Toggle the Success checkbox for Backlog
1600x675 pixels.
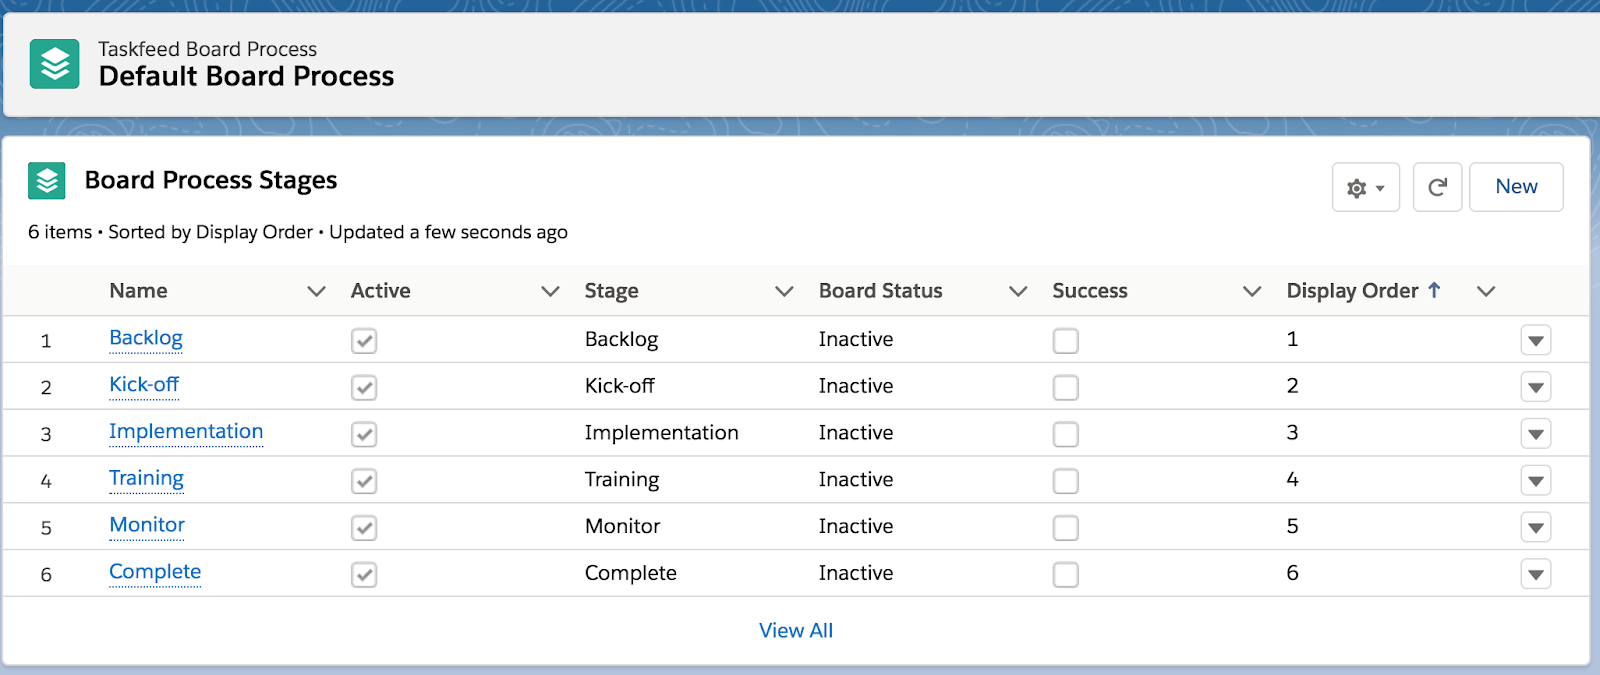1065,341
